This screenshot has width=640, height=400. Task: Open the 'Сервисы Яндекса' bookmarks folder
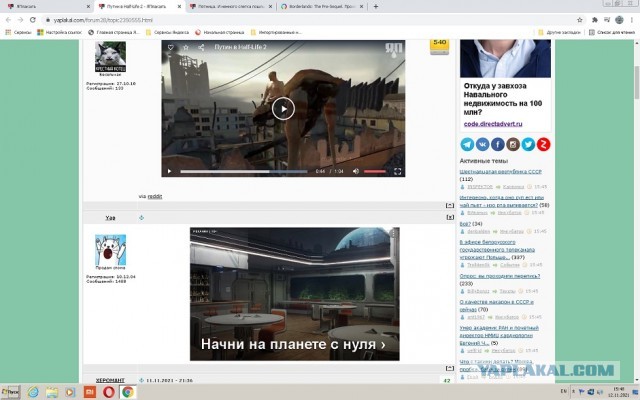(x=167, y=32)
